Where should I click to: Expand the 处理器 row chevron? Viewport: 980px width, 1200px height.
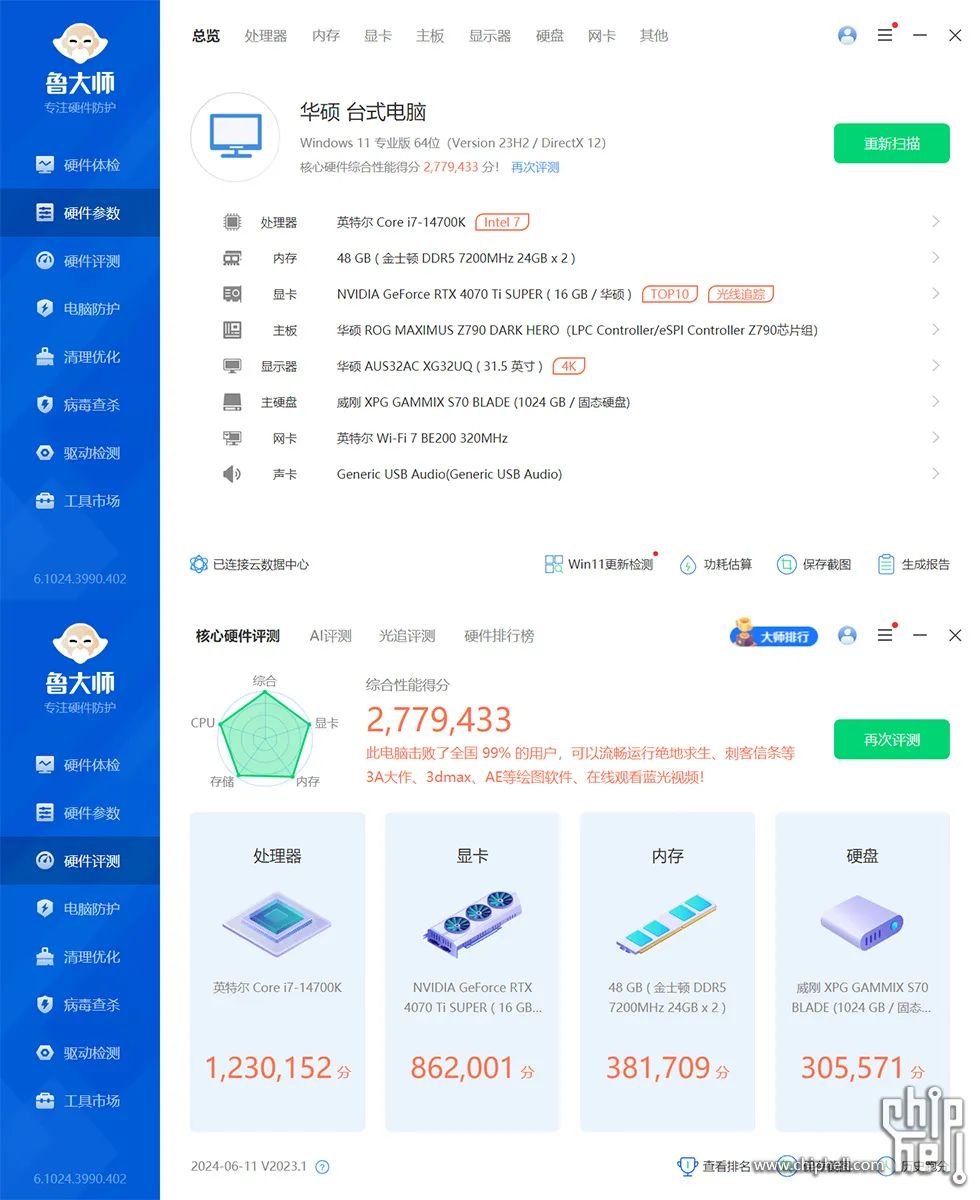tap(936, 222)
